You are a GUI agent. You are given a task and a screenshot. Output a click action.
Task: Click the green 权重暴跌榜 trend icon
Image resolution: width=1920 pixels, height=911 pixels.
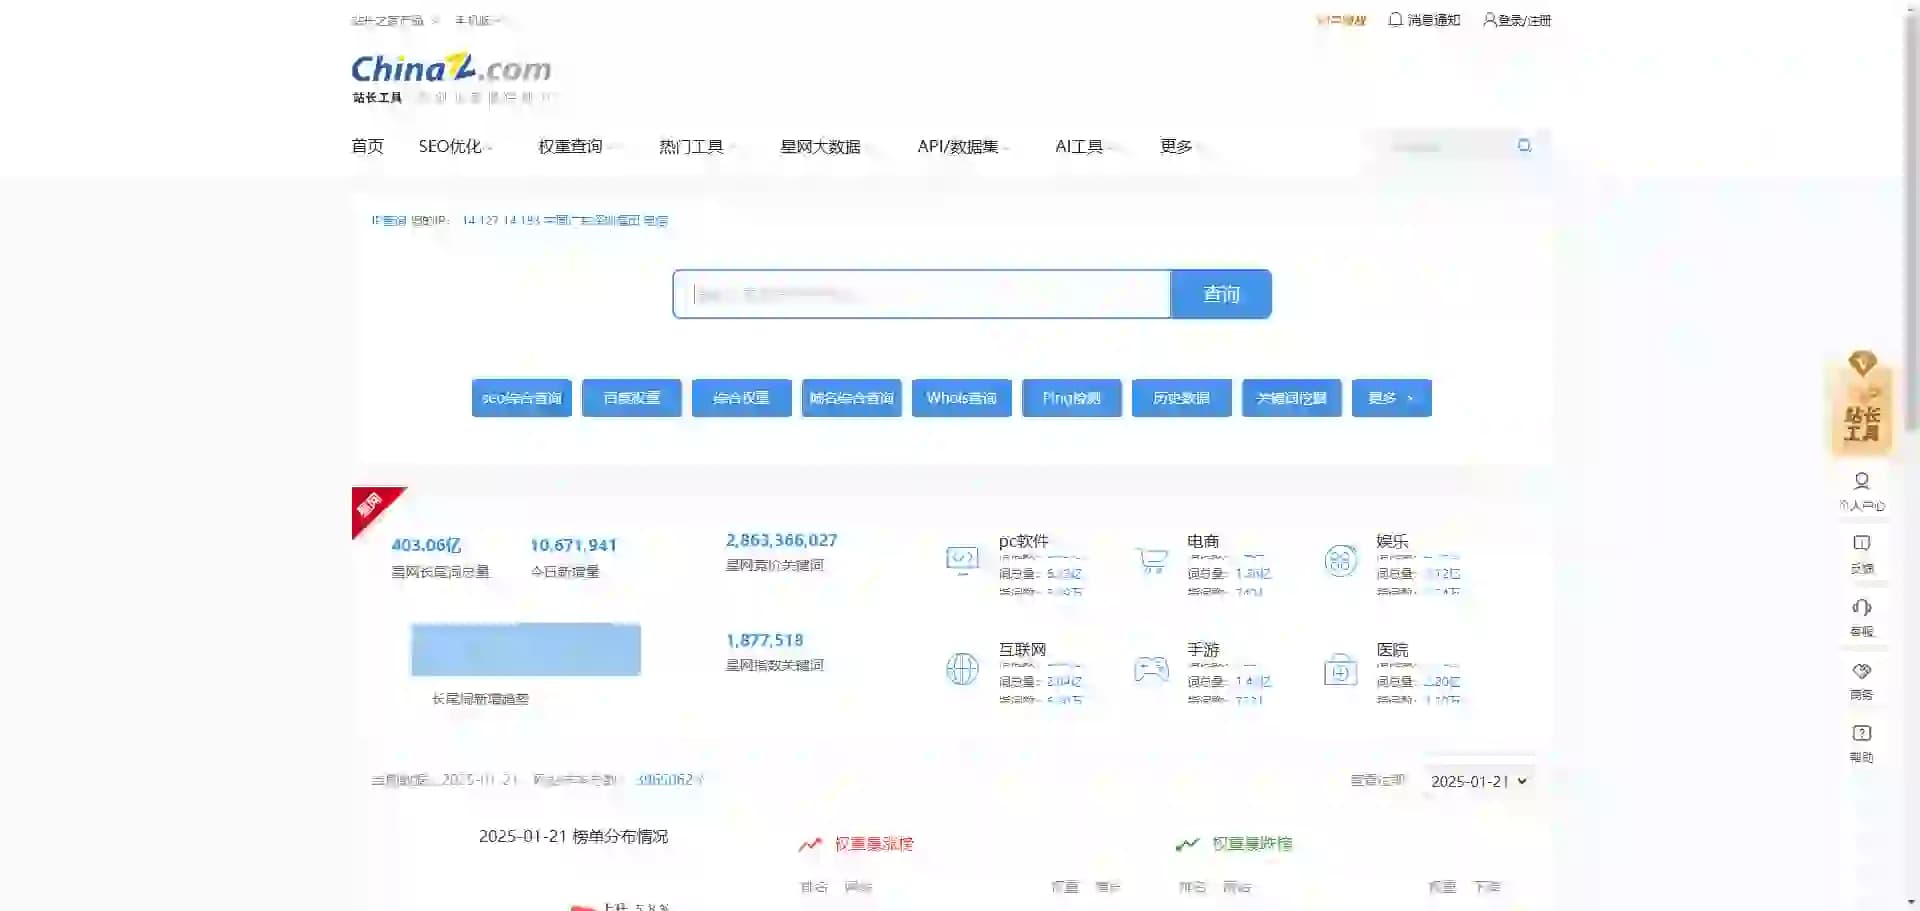pyautogui.click(x=1187, y=845)
